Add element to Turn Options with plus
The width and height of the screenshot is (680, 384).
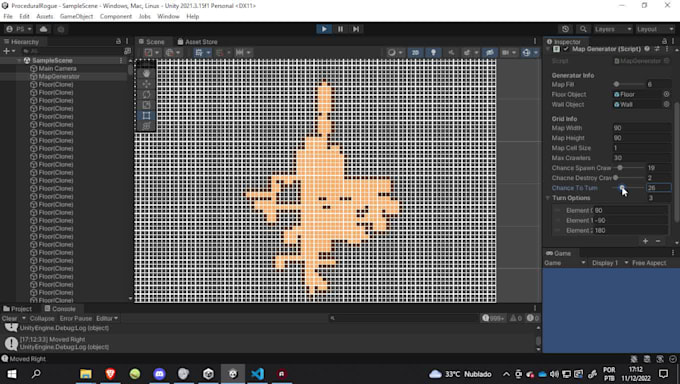pos(645,241)
